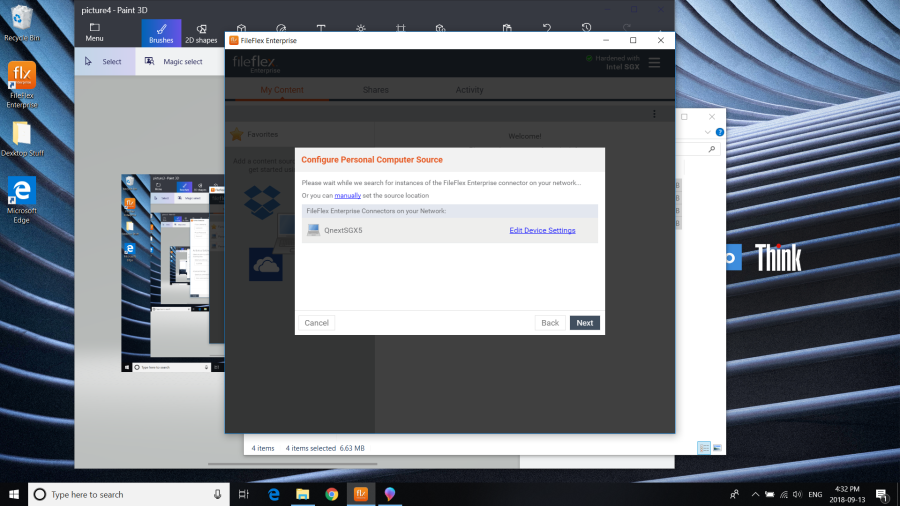900x506 pixels.
Task: Click the QnextSGX5 computer icon
Action: tap(313, 230)
